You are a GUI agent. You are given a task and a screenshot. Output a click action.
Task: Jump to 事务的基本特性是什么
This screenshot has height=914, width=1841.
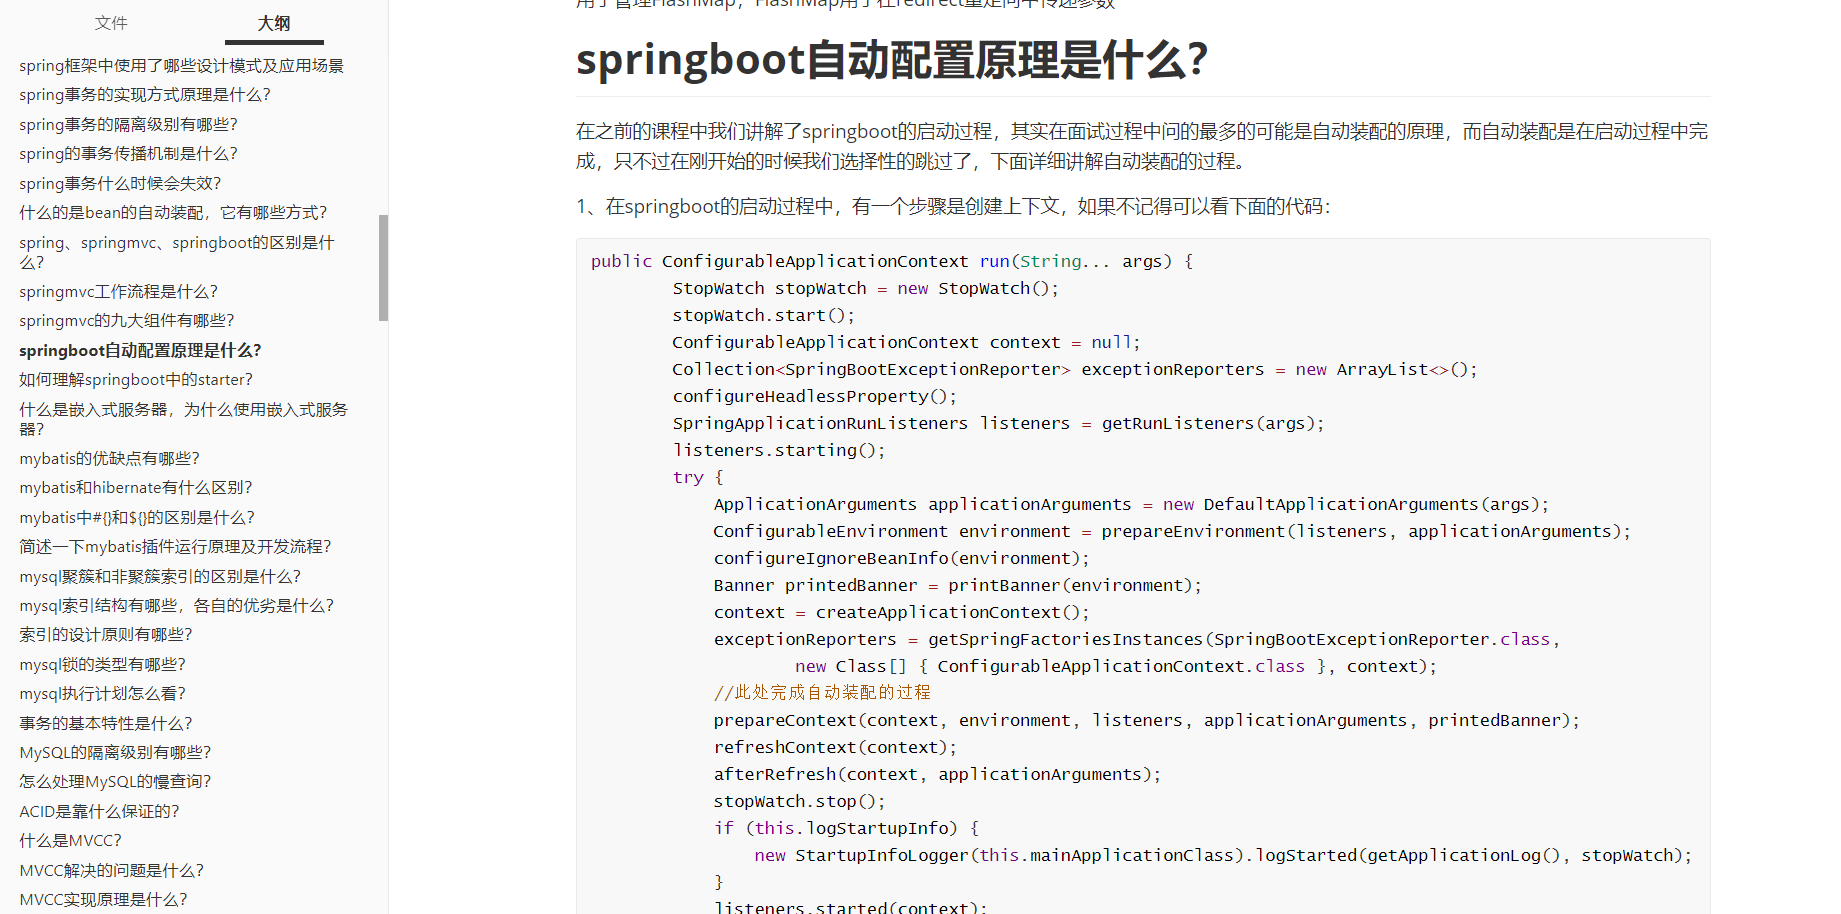pyautogui.click(x=106, y=724)
